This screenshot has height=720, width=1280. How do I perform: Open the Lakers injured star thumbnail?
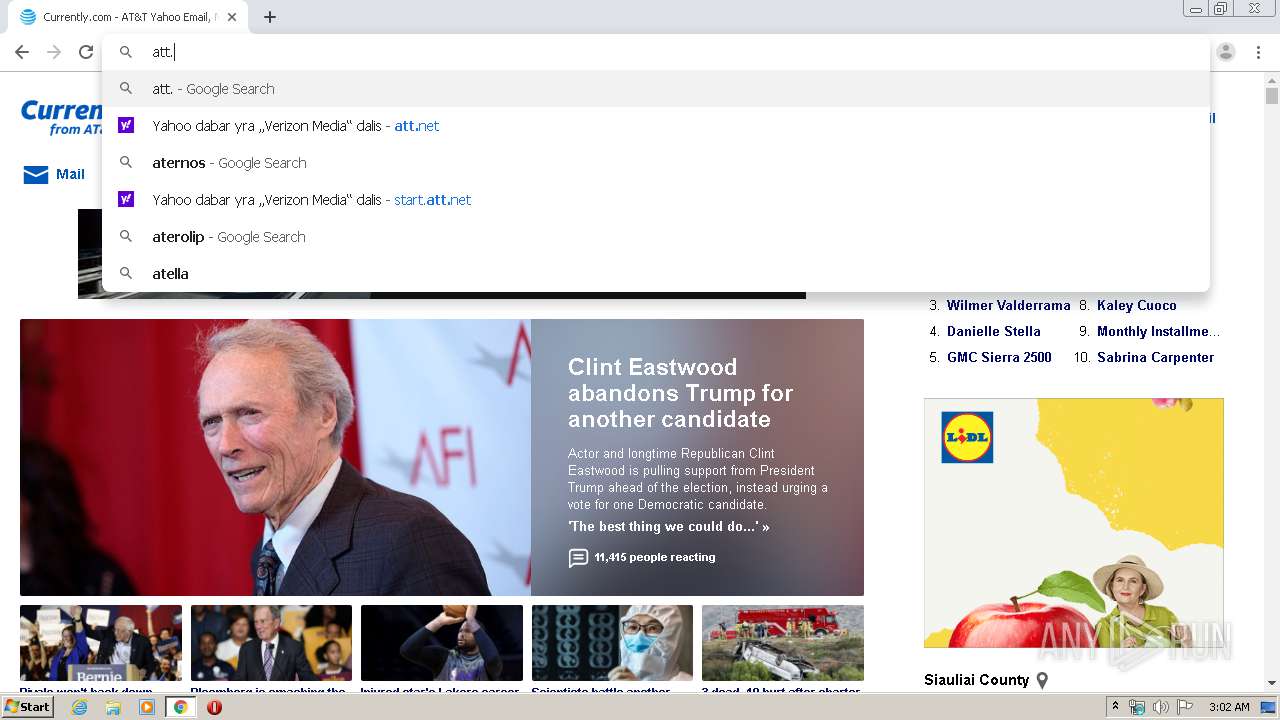[442, 643]
